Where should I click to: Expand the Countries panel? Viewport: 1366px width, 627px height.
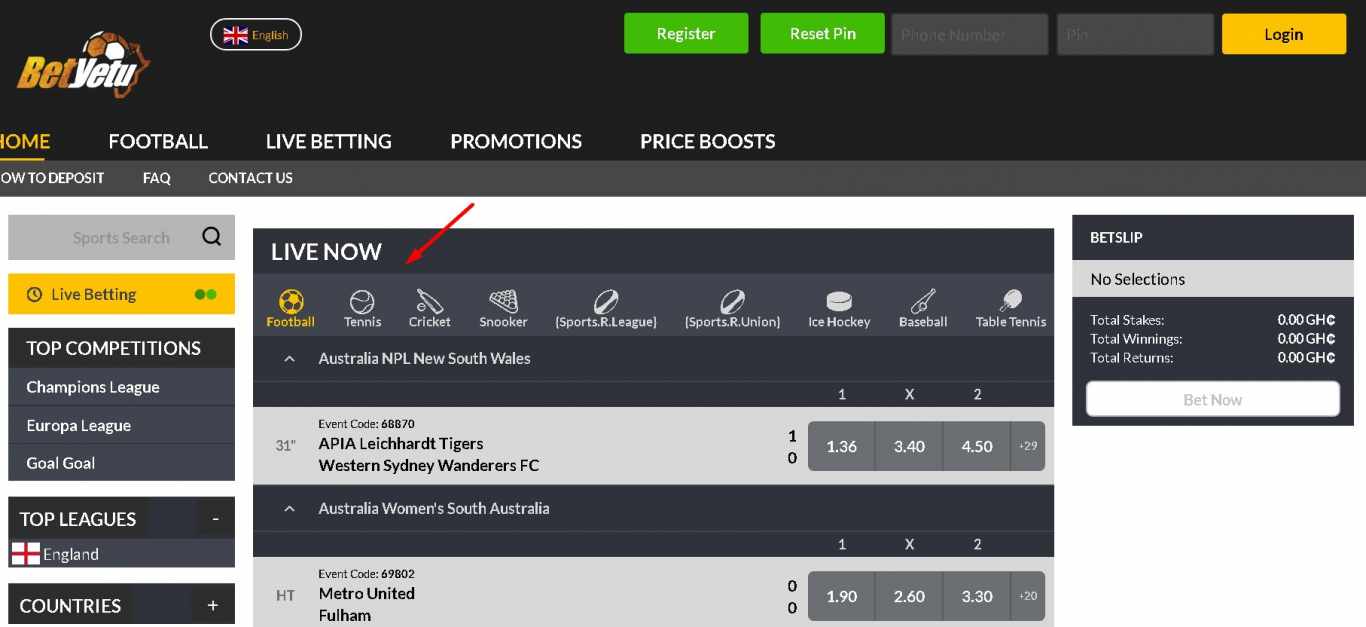(x=213, y=606)
